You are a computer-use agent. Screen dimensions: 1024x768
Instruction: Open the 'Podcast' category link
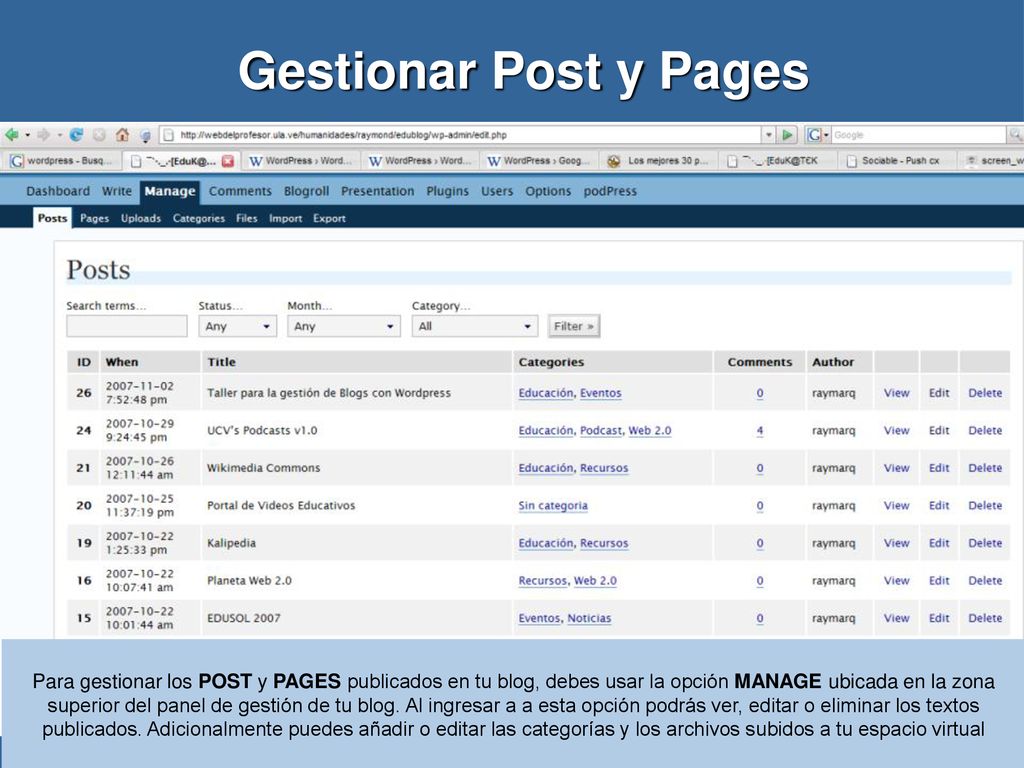[x=601, y=430]
